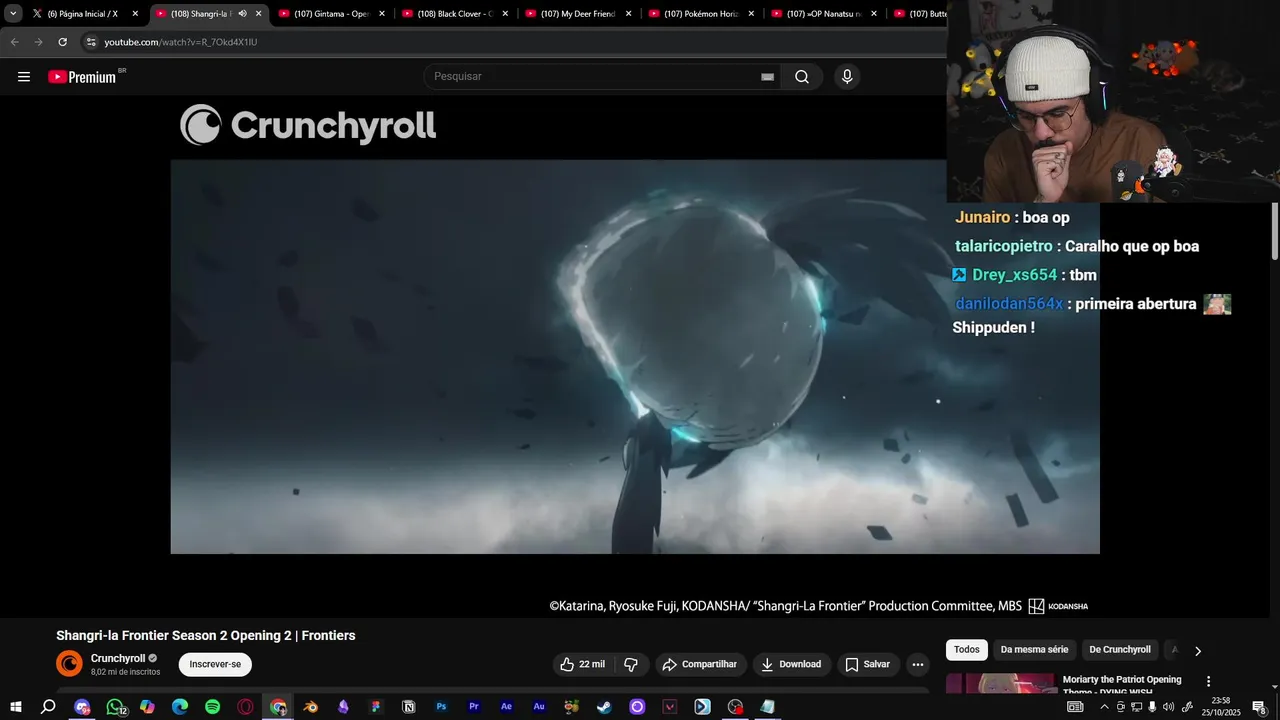Select the Todos filter chip
The image size is (1280, 720).
[967, 650]
